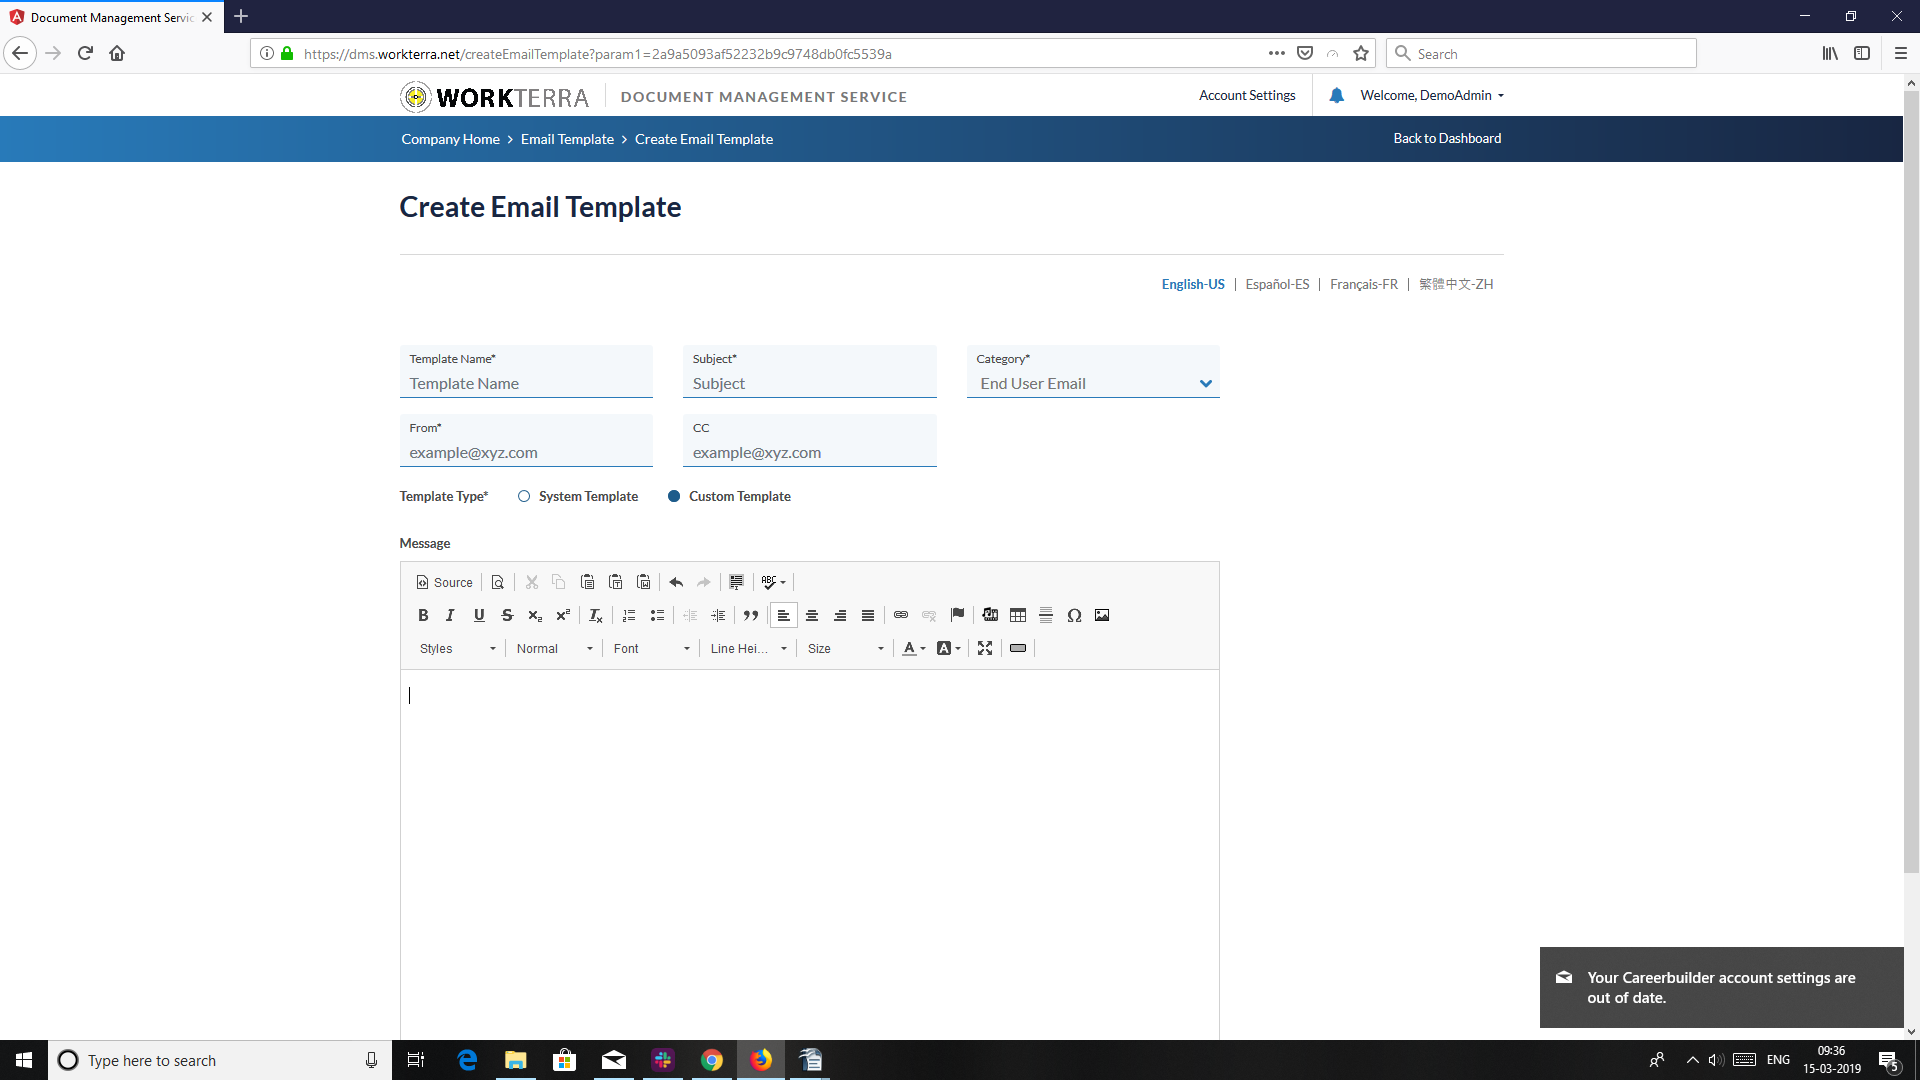Switch to the Français-FR language tab

[x=1364, y=284]
